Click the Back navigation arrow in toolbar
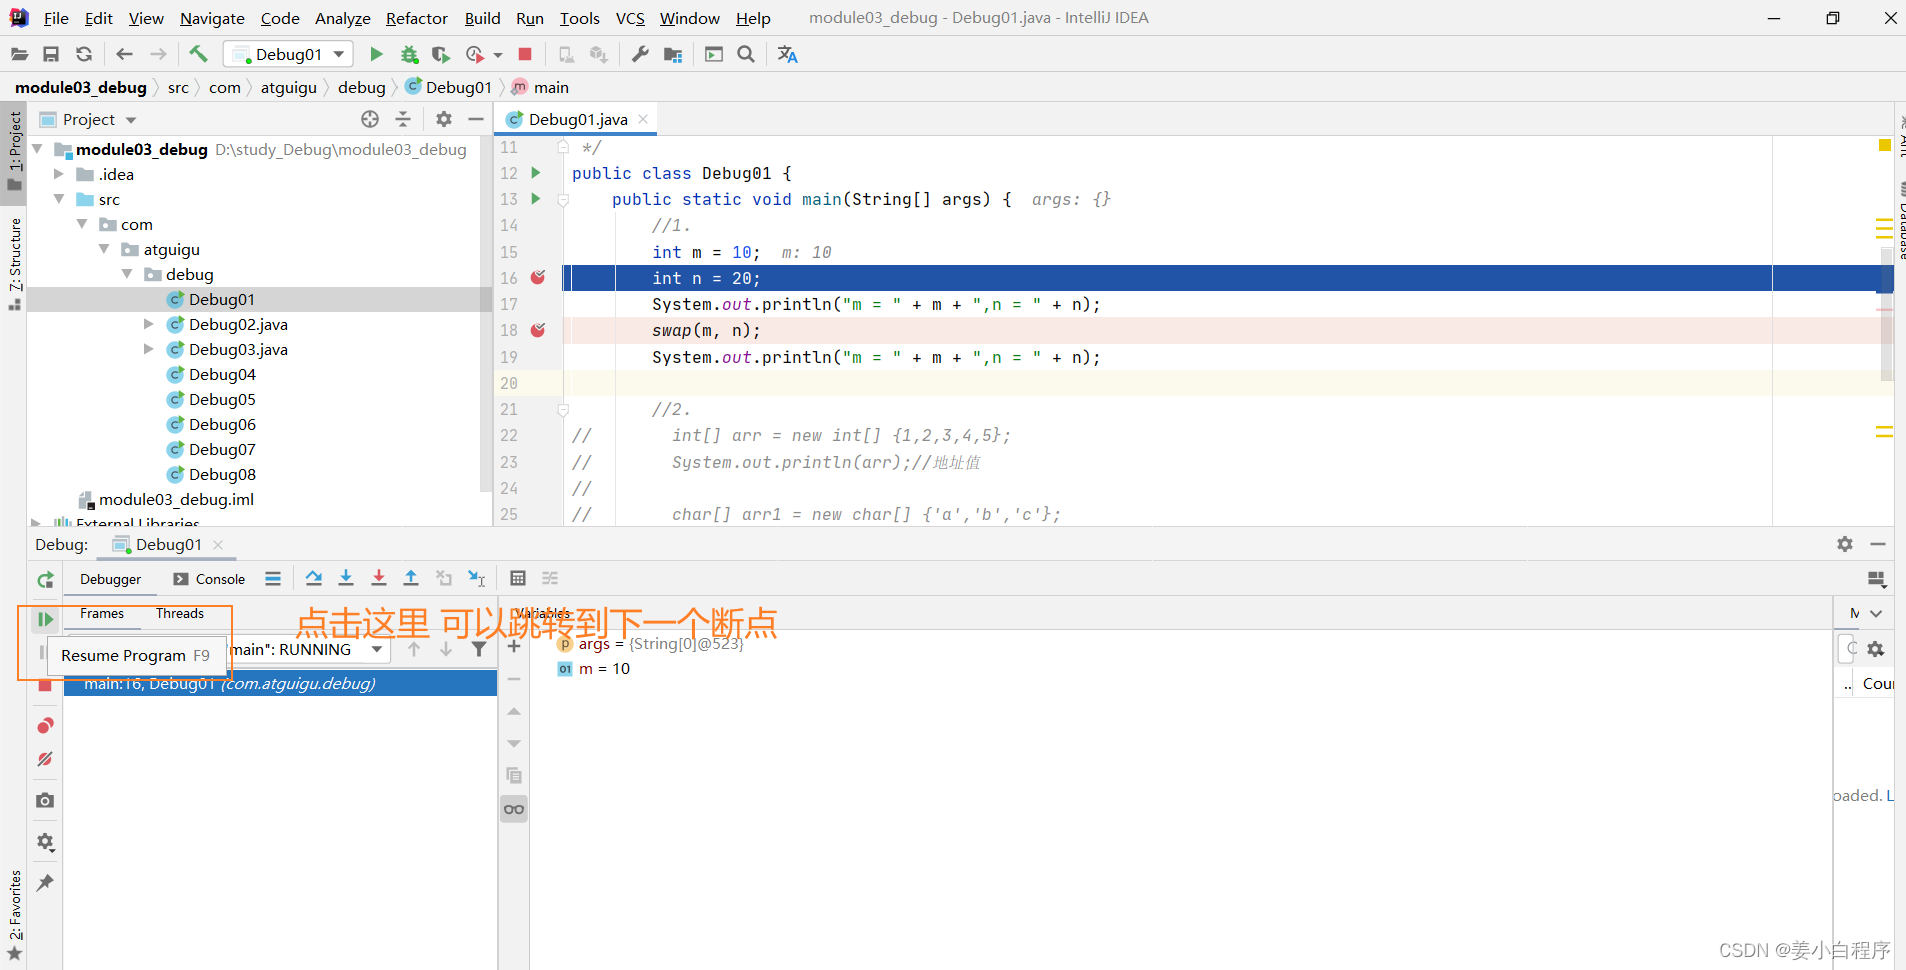 (x=124, y=54)
